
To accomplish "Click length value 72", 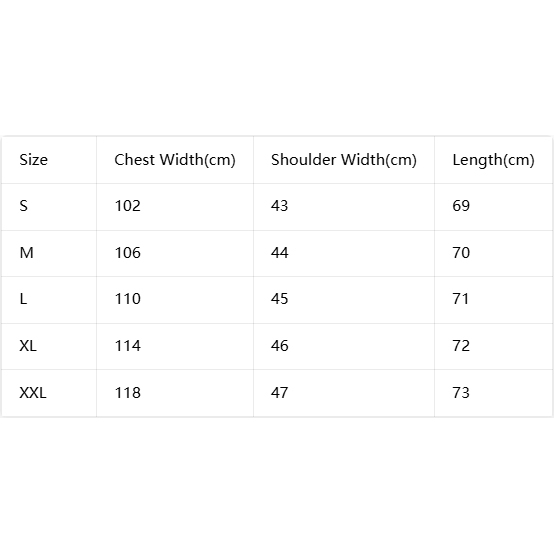I will point(461,346).
